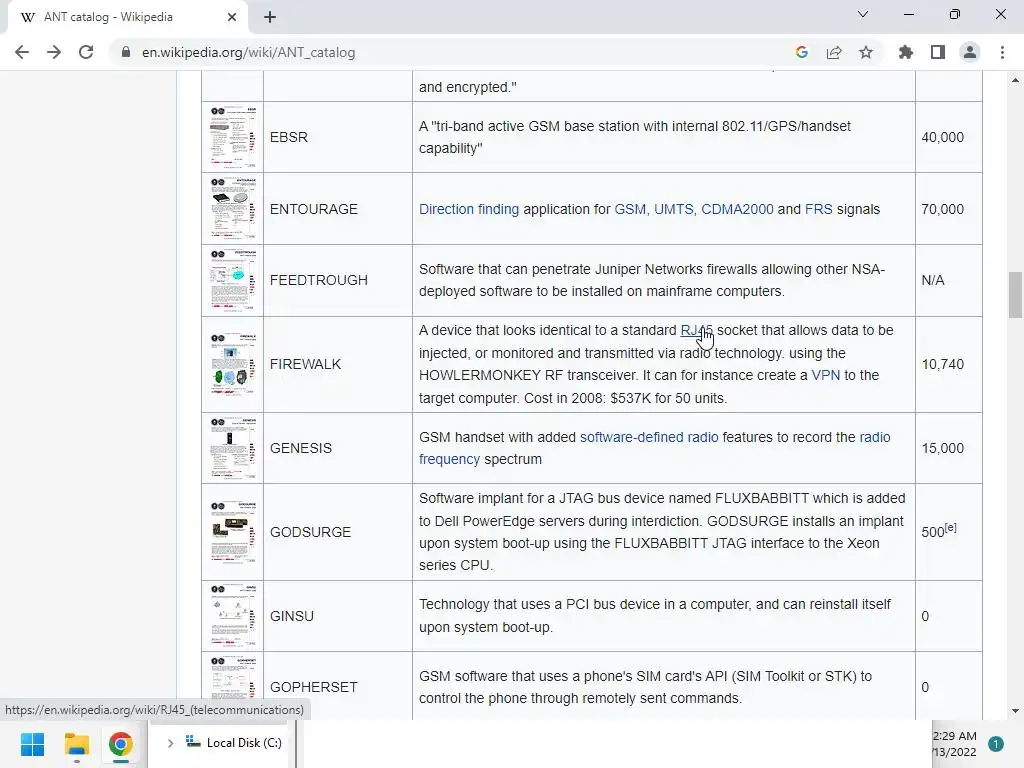Open a new browser tab
1024x768 pixels.
[x=270, y=17]
